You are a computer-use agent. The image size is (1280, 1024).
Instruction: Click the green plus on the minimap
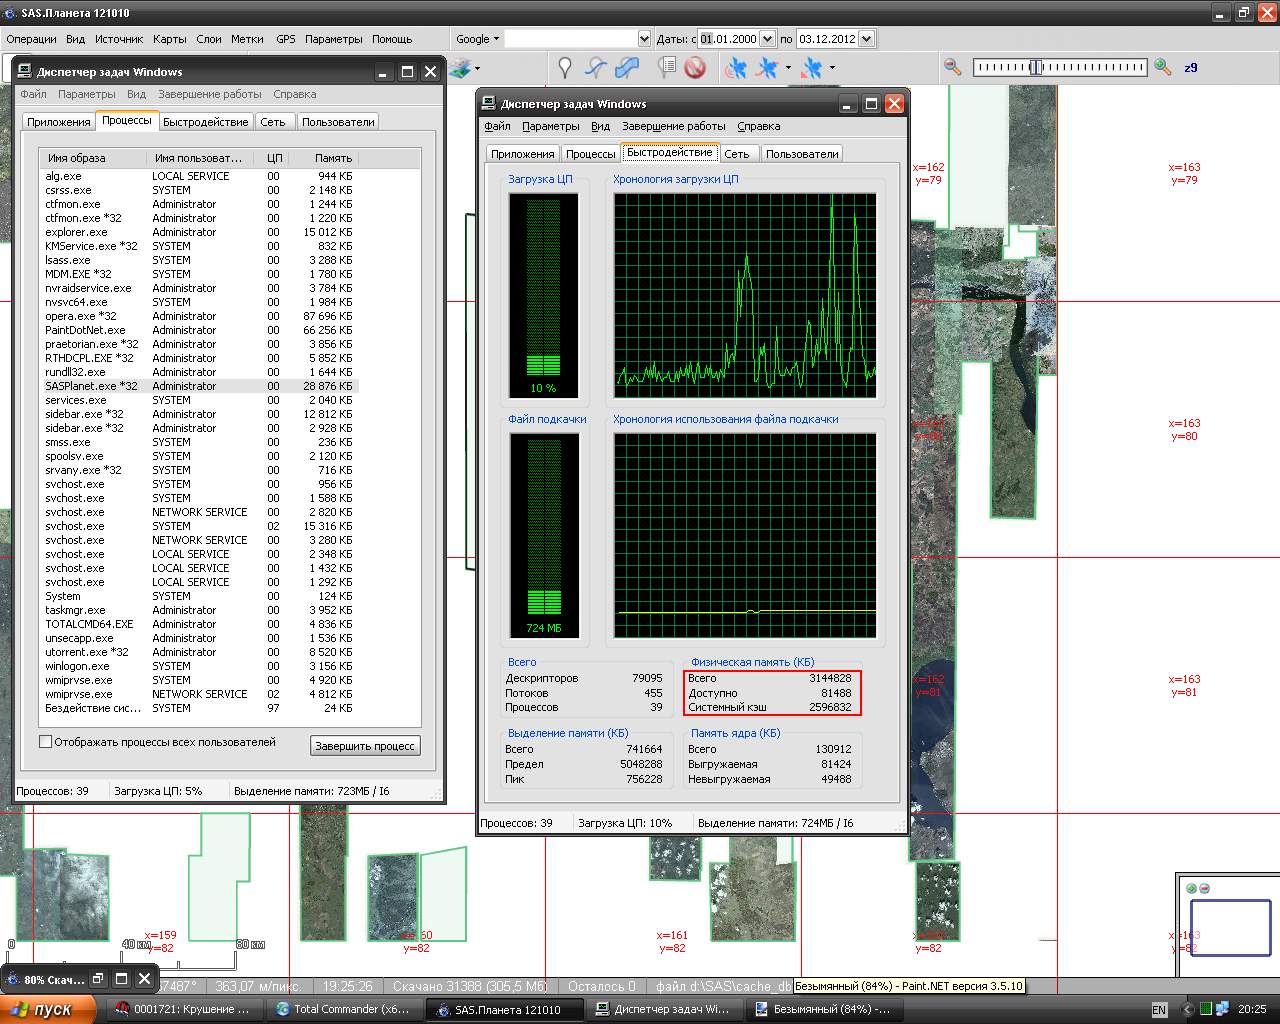click(x=1191, y=888)
